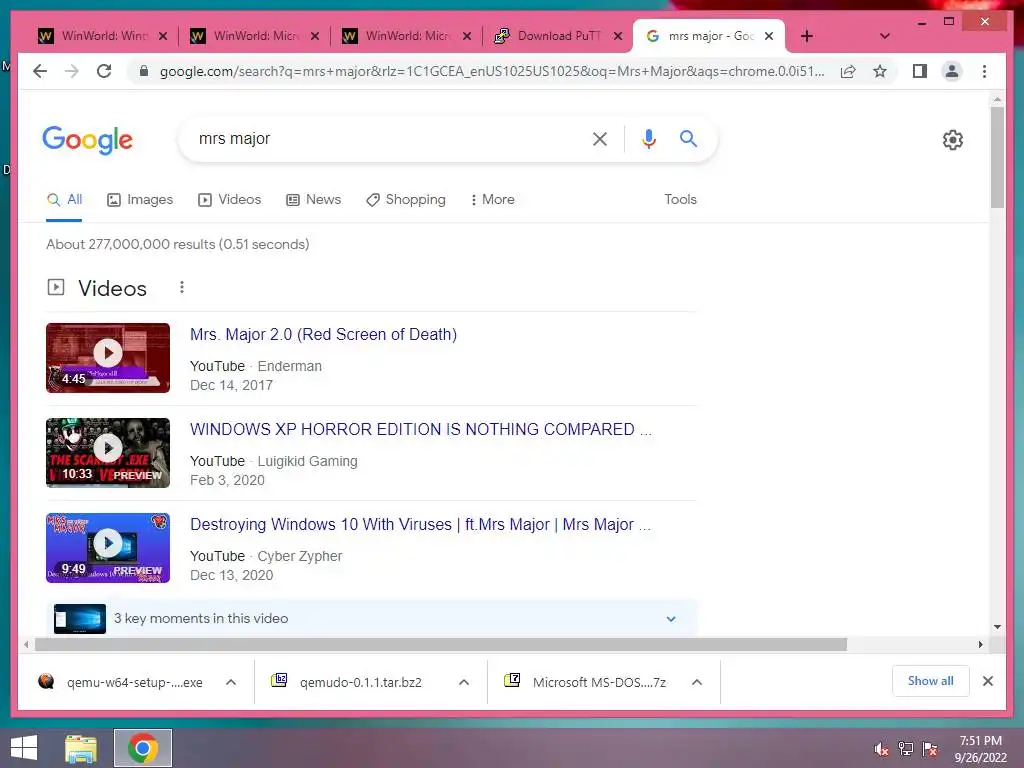Open Mrs. Major 2.0 video link
This screenshot has width=1024, height=768.
point(323,334)
